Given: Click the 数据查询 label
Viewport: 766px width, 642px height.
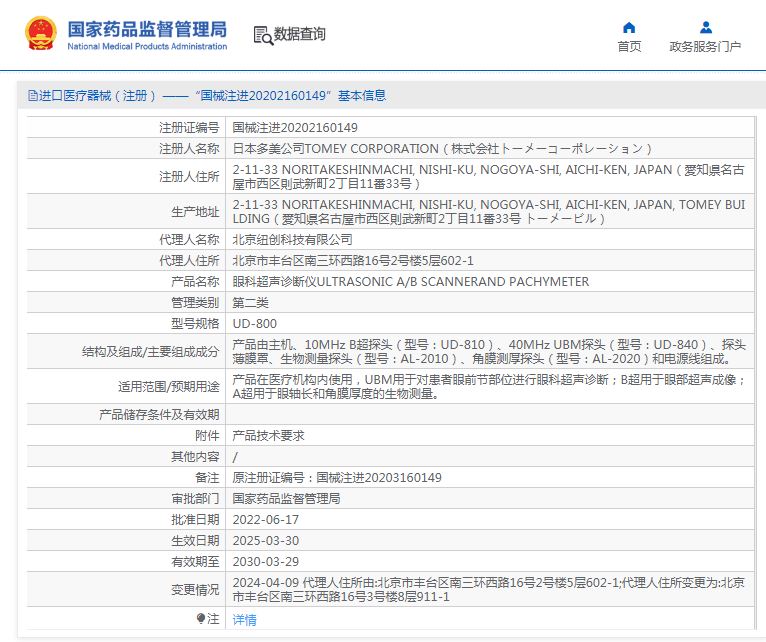Looking at the screenshot, I should tap(299, 34).
